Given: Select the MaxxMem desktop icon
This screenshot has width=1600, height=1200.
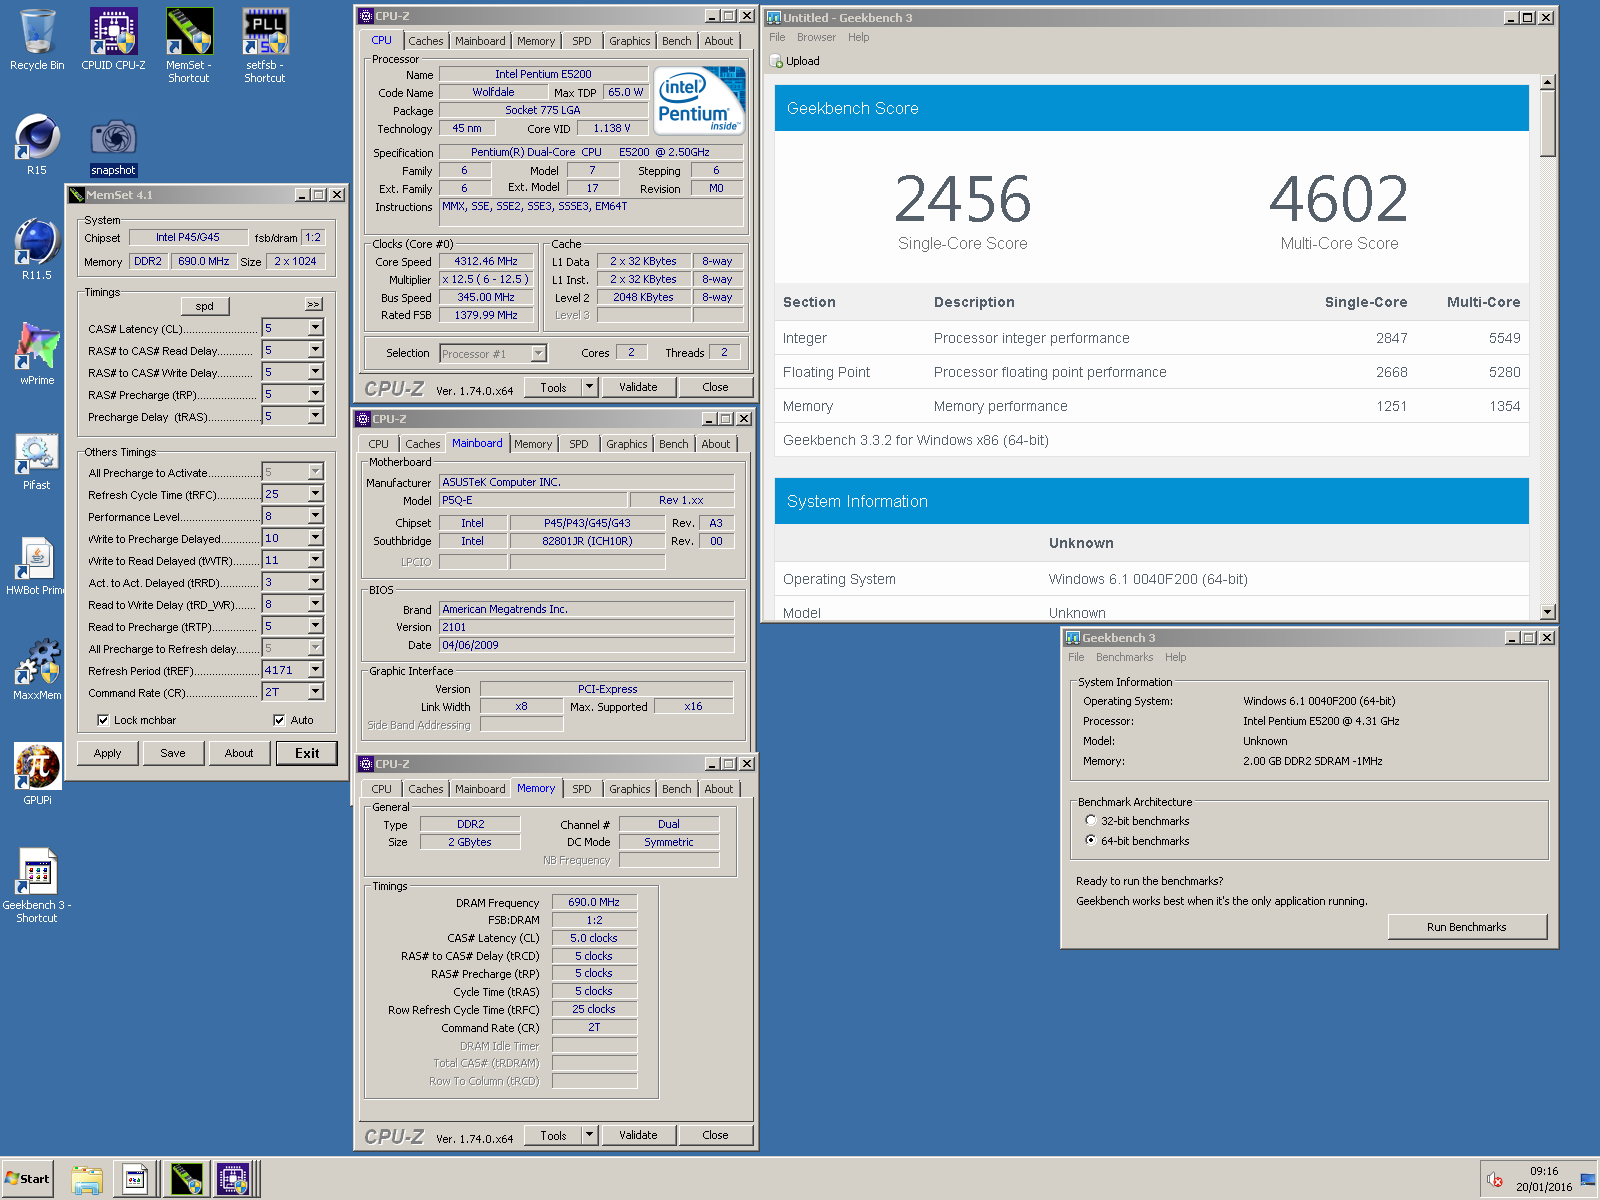Looking at the screenshot, I should point(37,670).
